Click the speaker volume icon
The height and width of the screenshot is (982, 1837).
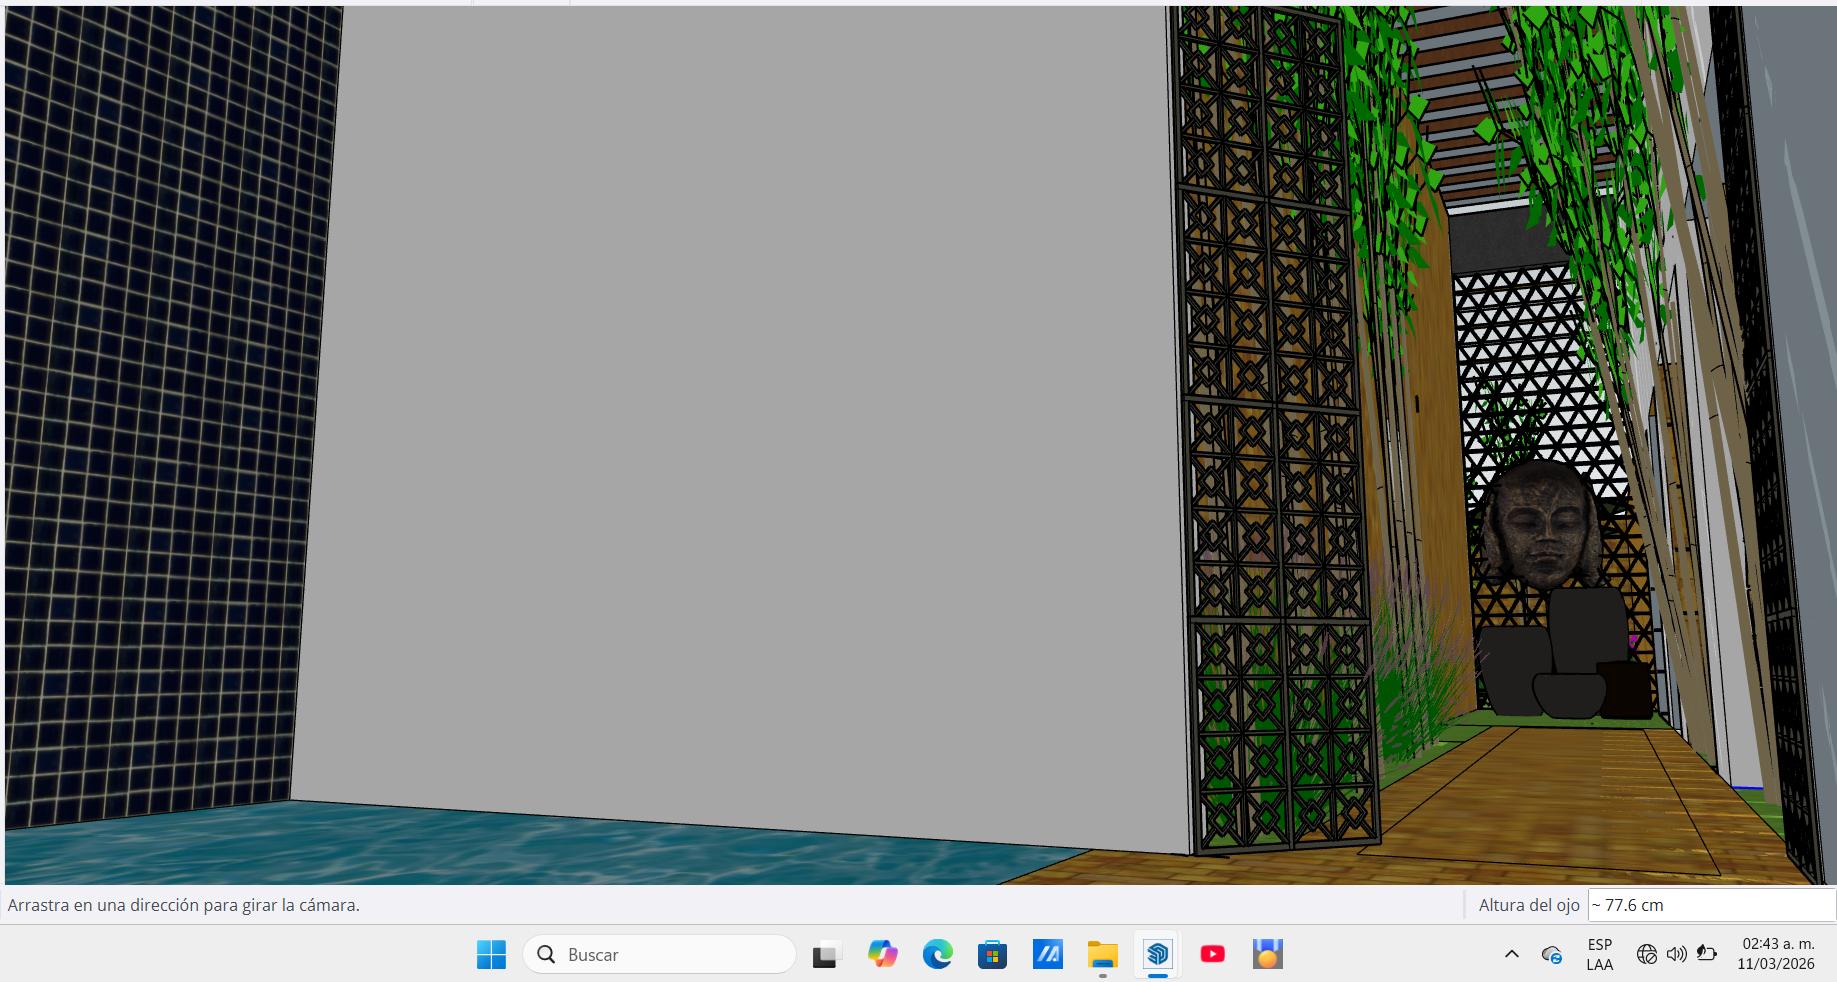[x=1676, y=955]
